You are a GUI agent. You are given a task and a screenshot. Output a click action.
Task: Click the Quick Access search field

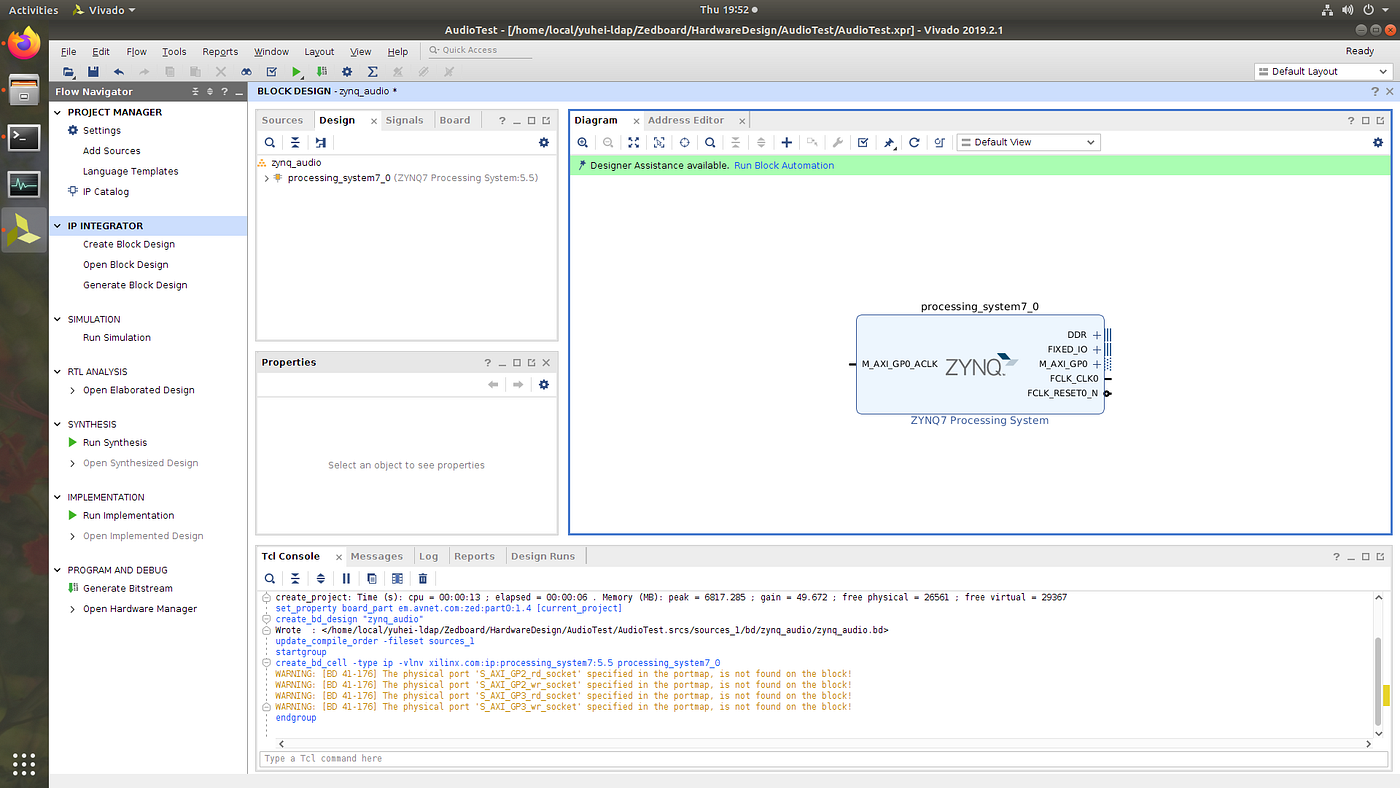coord(479,50)
